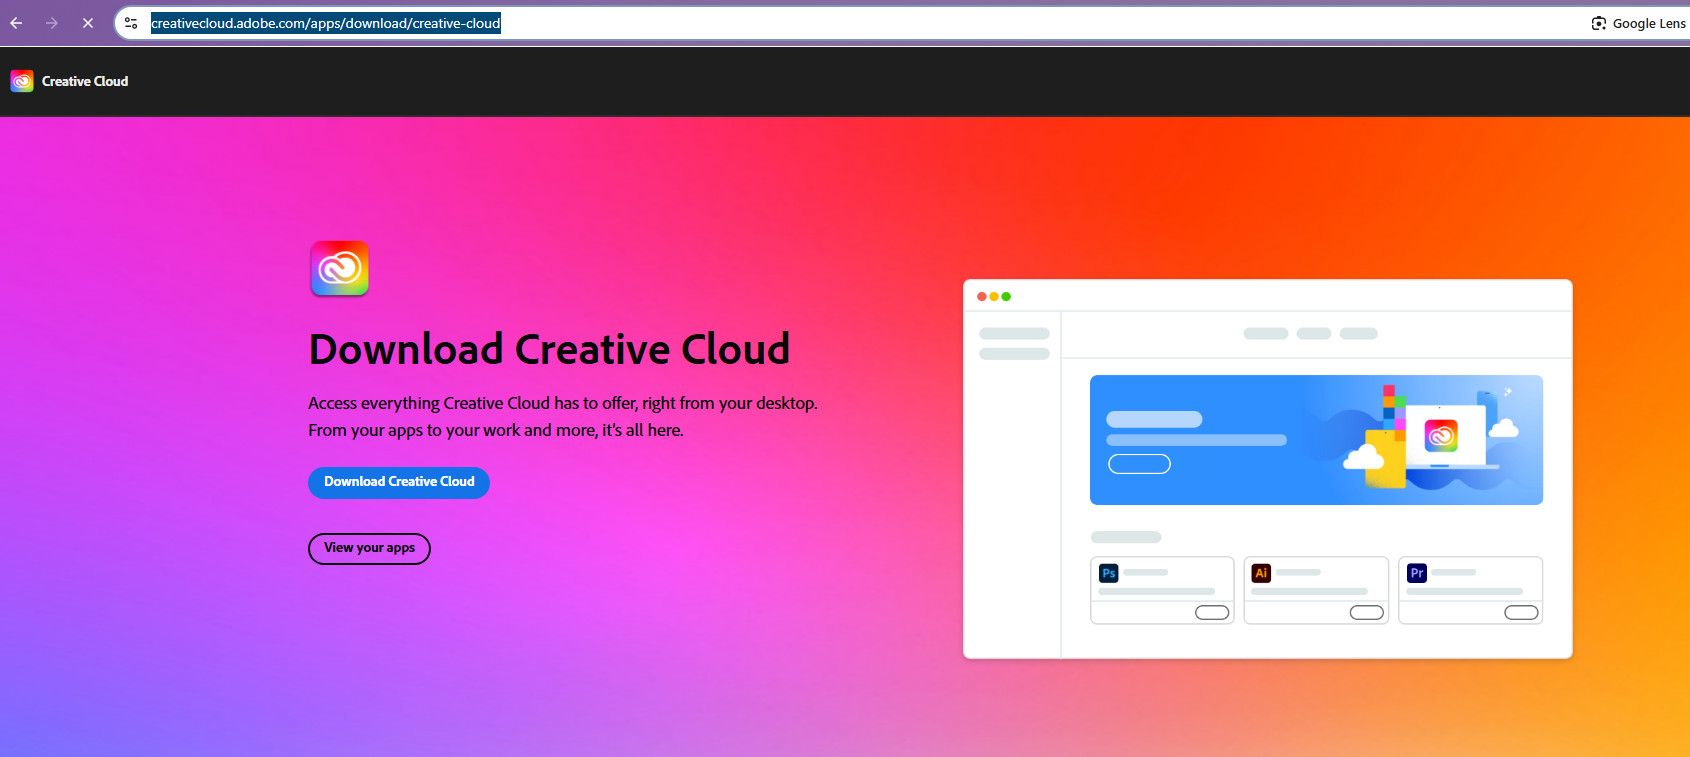
Task: View site information icon in address bar
Action: tap(131, 23)
